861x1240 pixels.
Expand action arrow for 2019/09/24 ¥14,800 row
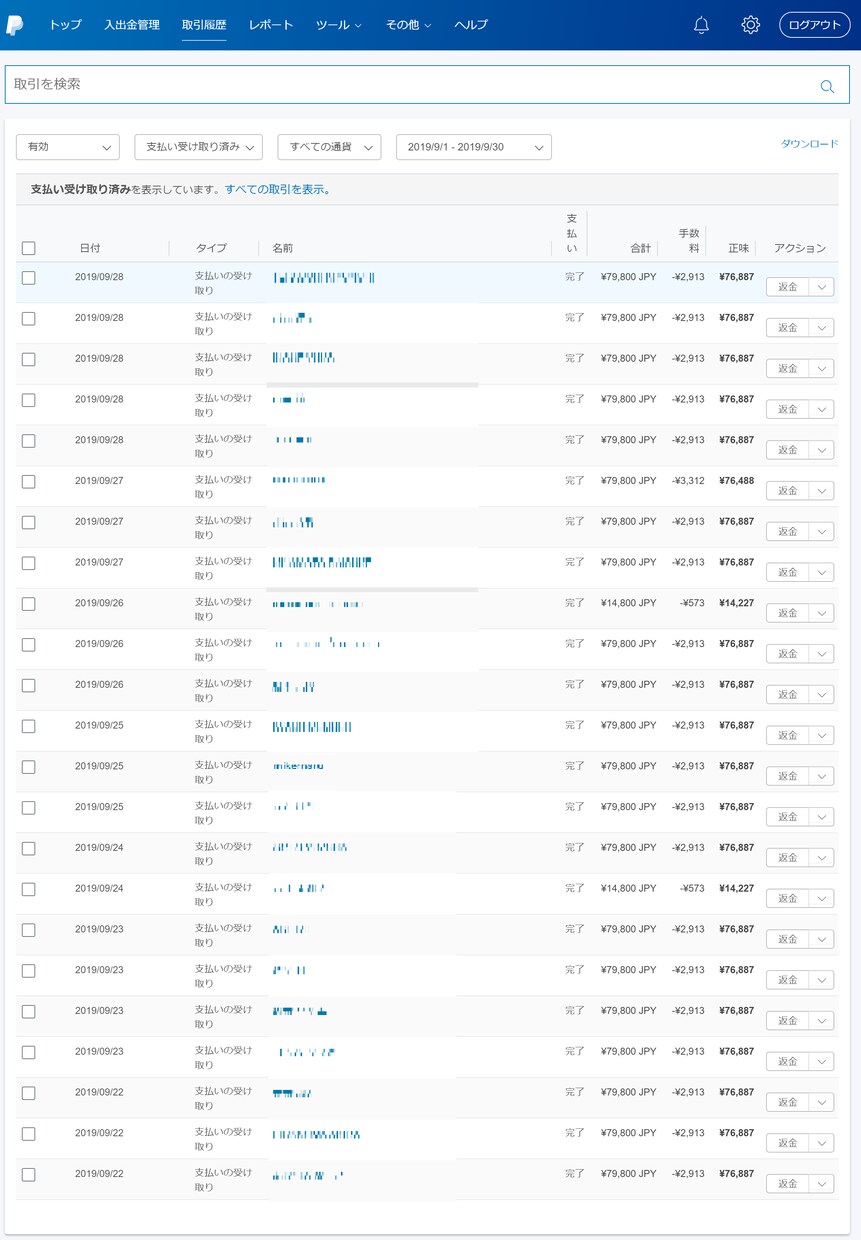pyautogui.click(x=821, y=899)
